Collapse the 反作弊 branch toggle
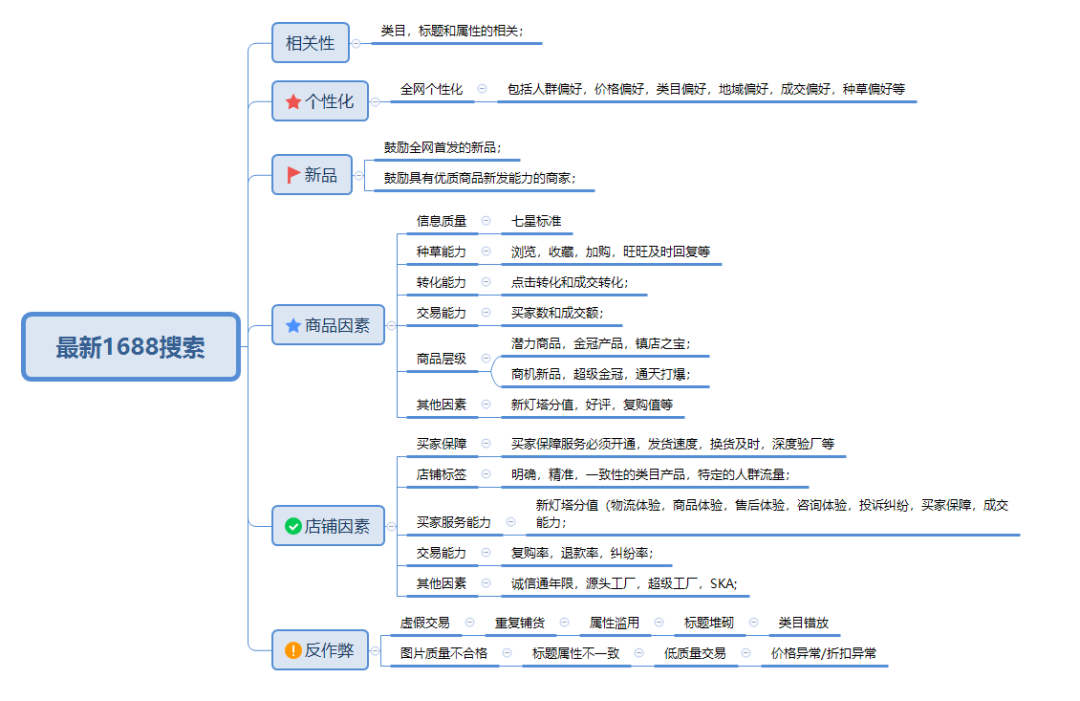The image size is (1080, 701). coord(375,651)
